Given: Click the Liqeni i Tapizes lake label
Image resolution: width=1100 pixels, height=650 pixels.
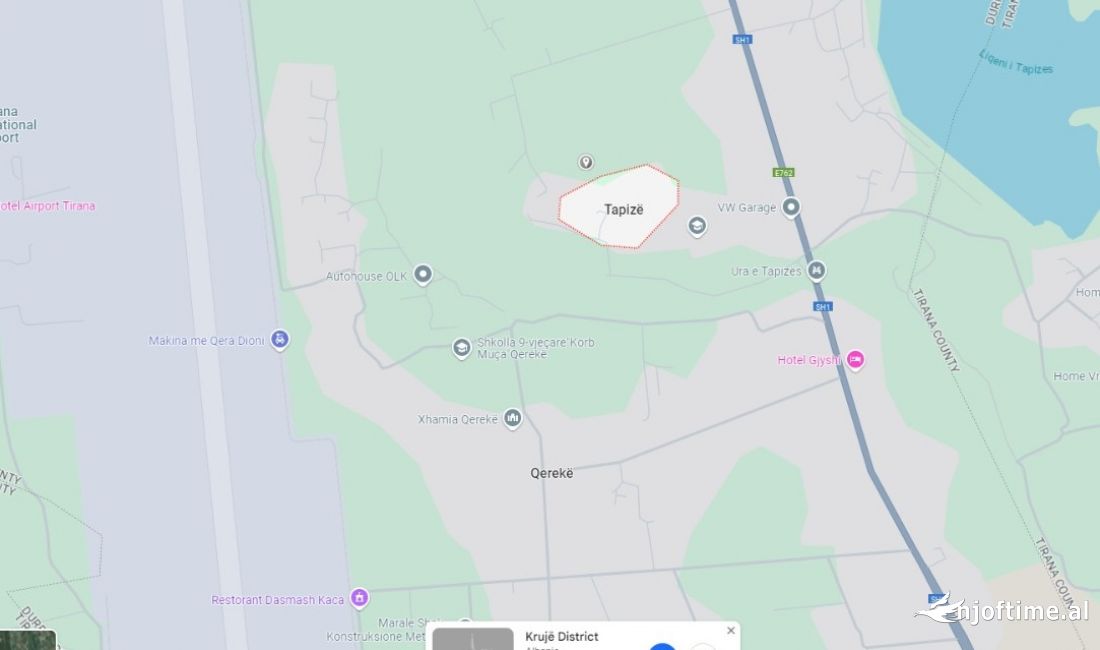Looking at the screenshot, I should tap(1016, 64).
